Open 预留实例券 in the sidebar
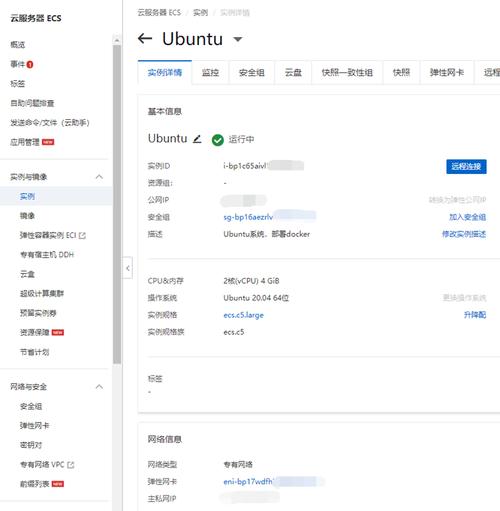 click(x=38, y=313)
